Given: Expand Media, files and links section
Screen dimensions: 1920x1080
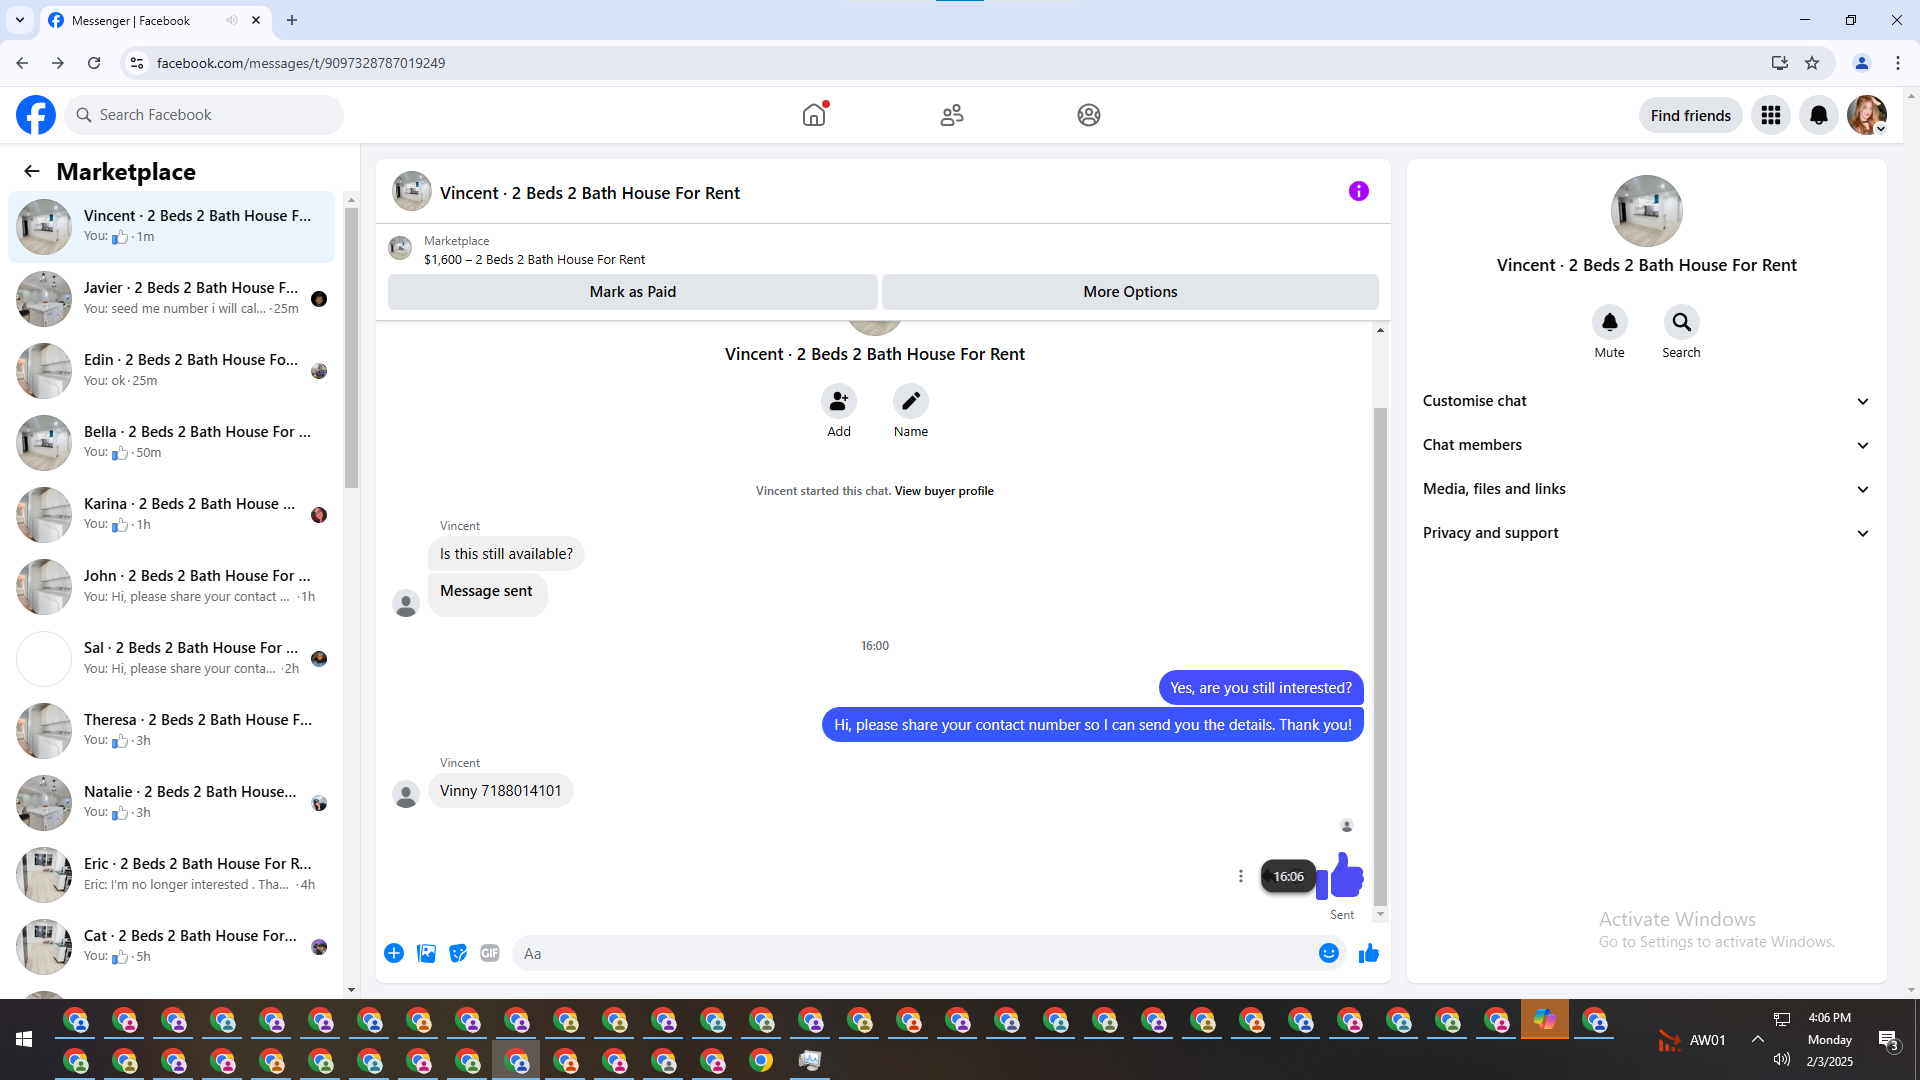Looking at the screenshot, I should 1647,489.
